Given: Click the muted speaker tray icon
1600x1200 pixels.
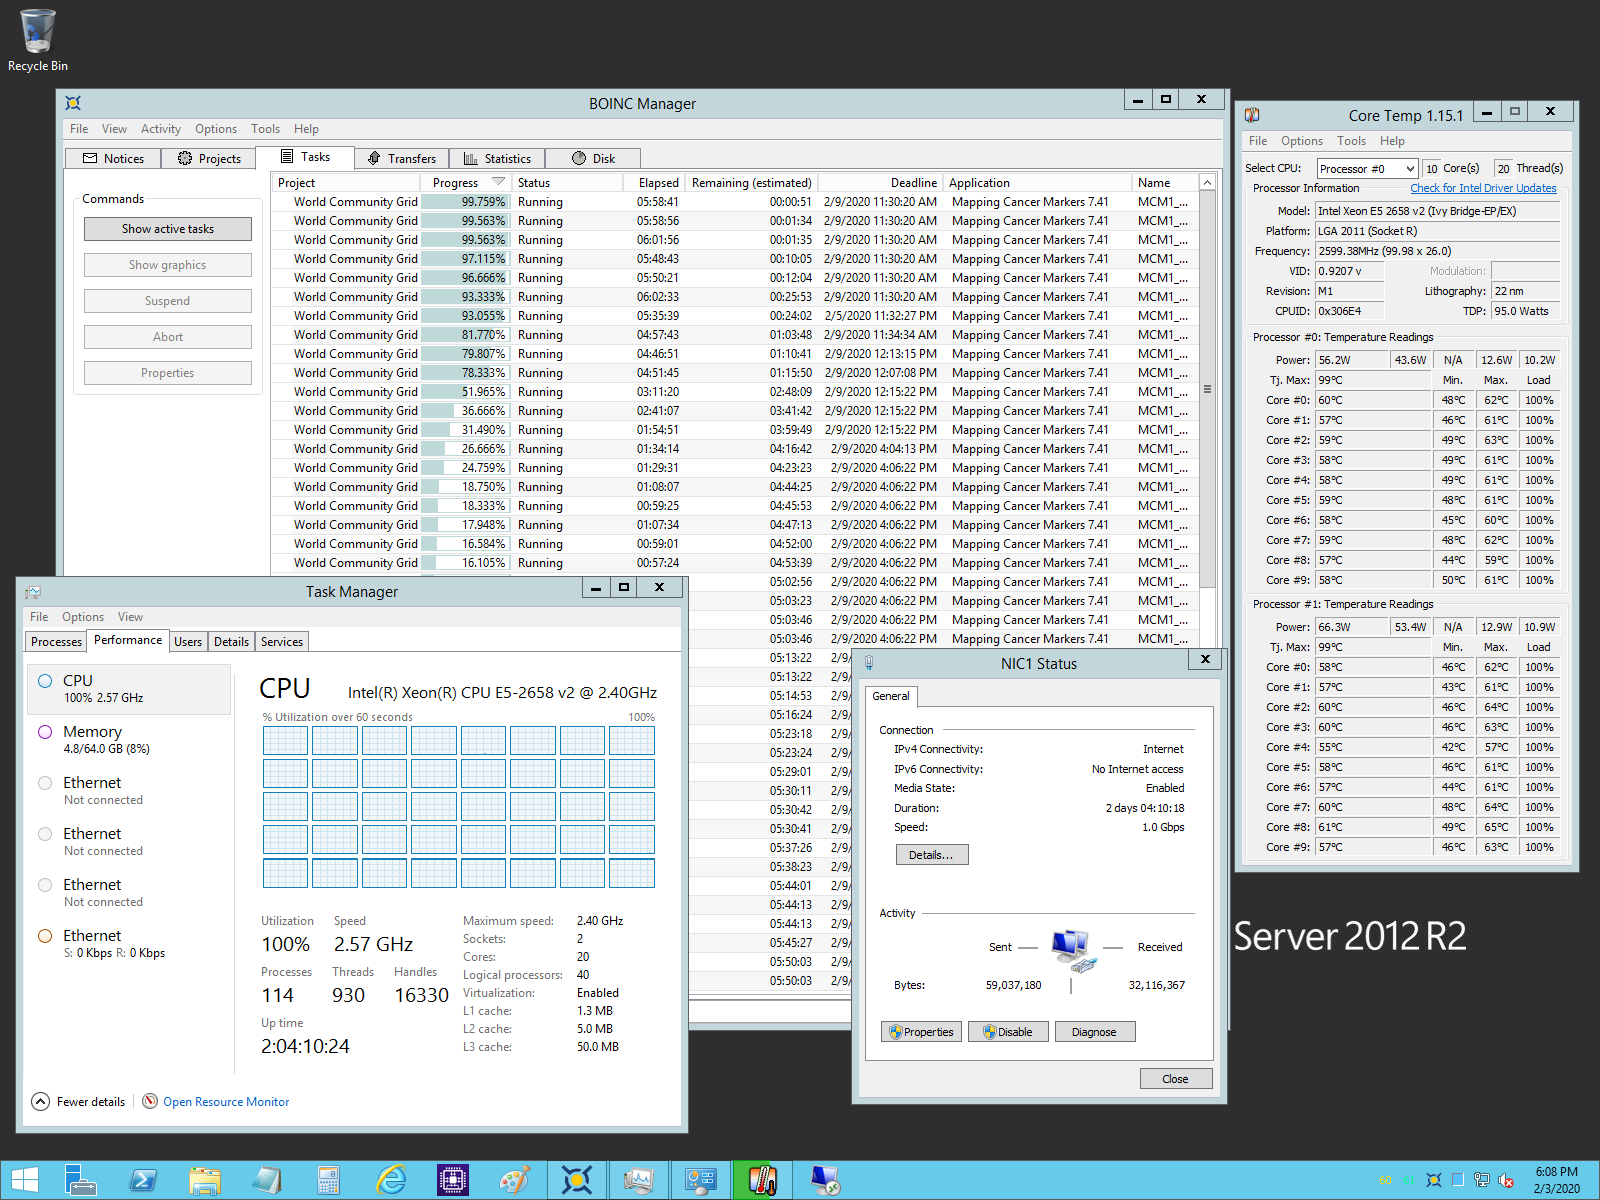Looking at the screenshot, I should point(1506,1180).
